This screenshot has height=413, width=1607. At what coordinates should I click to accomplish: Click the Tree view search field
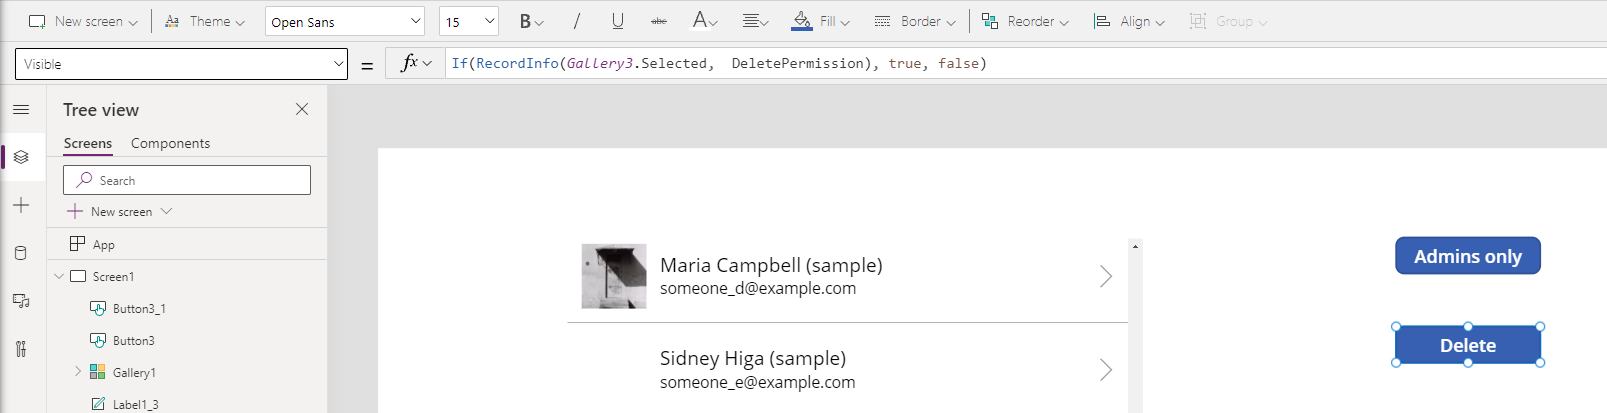[x=187, y=180]
